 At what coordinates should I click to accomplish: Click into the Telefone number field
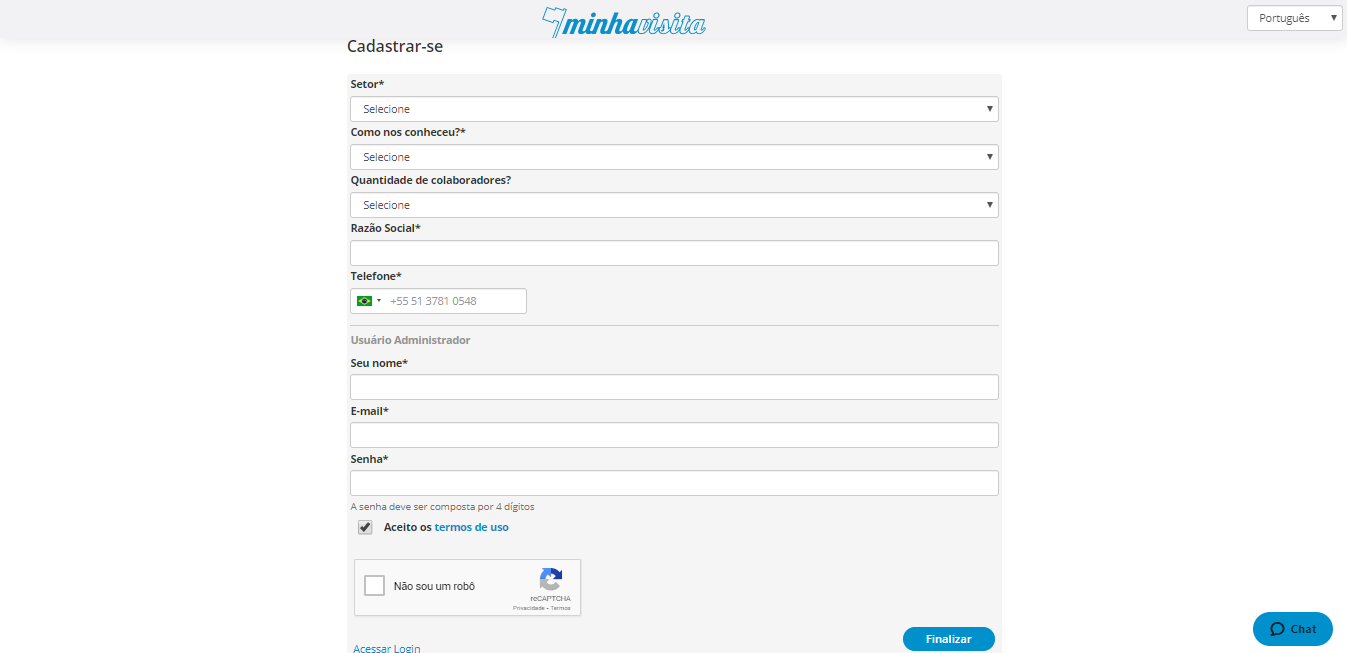point(455,301)
